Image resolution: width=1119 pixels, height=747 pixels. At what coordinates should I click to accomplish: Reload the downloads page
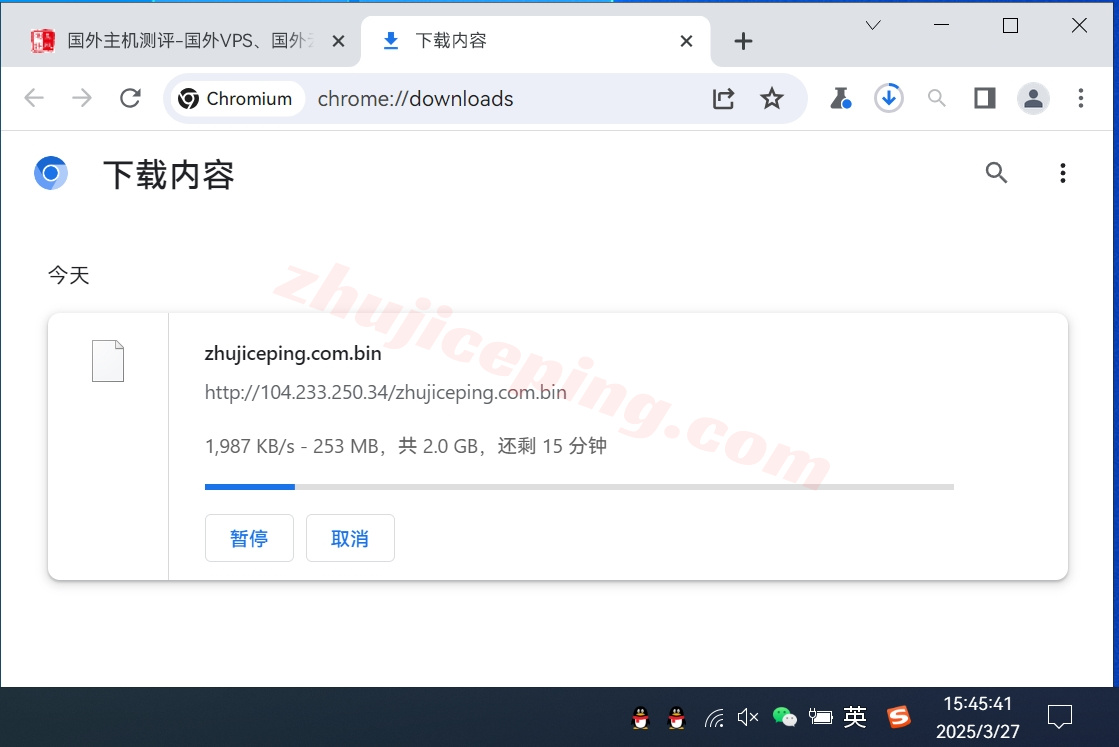click(x=130, y=98)
